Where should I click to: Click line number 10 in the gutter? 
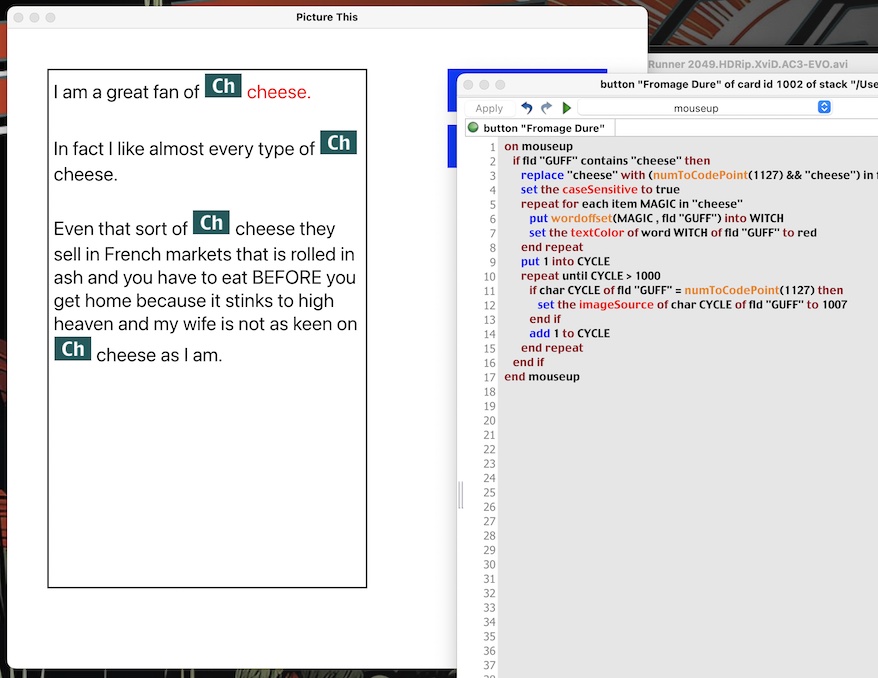click(x=490, y=276)
